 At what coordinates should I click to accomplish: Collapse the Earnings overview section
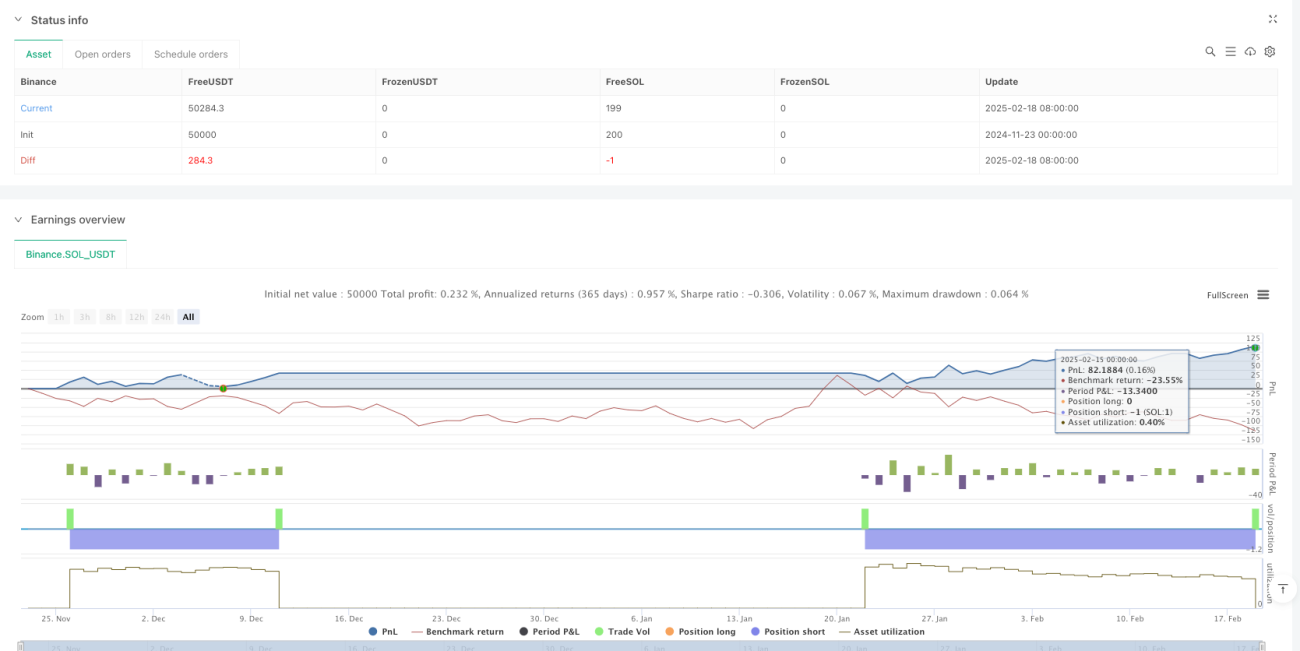tap(18, 219)
